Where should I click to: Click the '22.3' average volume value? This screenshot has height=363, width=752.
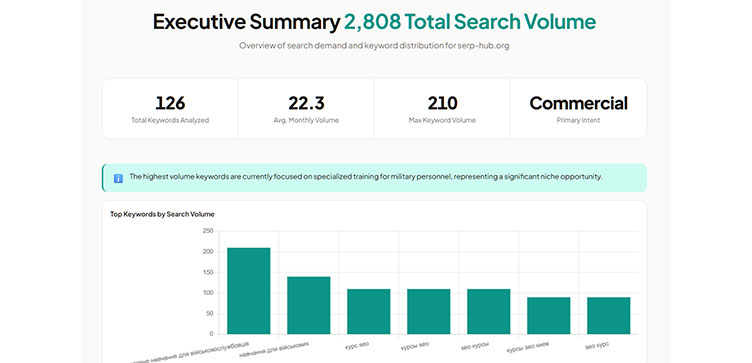tap(306, 103)
